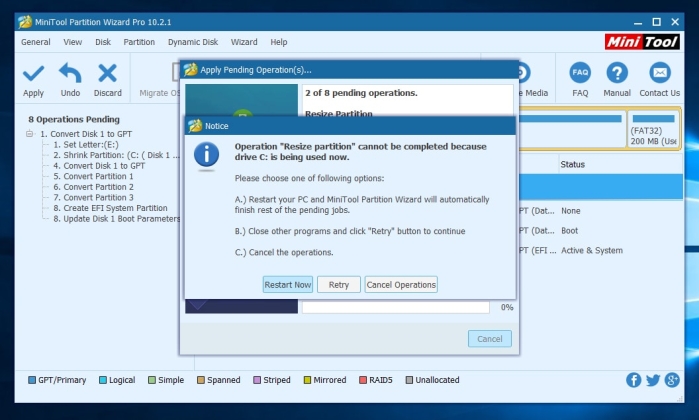Click Cancel in Apply Pending Operations dialog
Viewport: 699px width, 420px height.
tap(489, 339)
